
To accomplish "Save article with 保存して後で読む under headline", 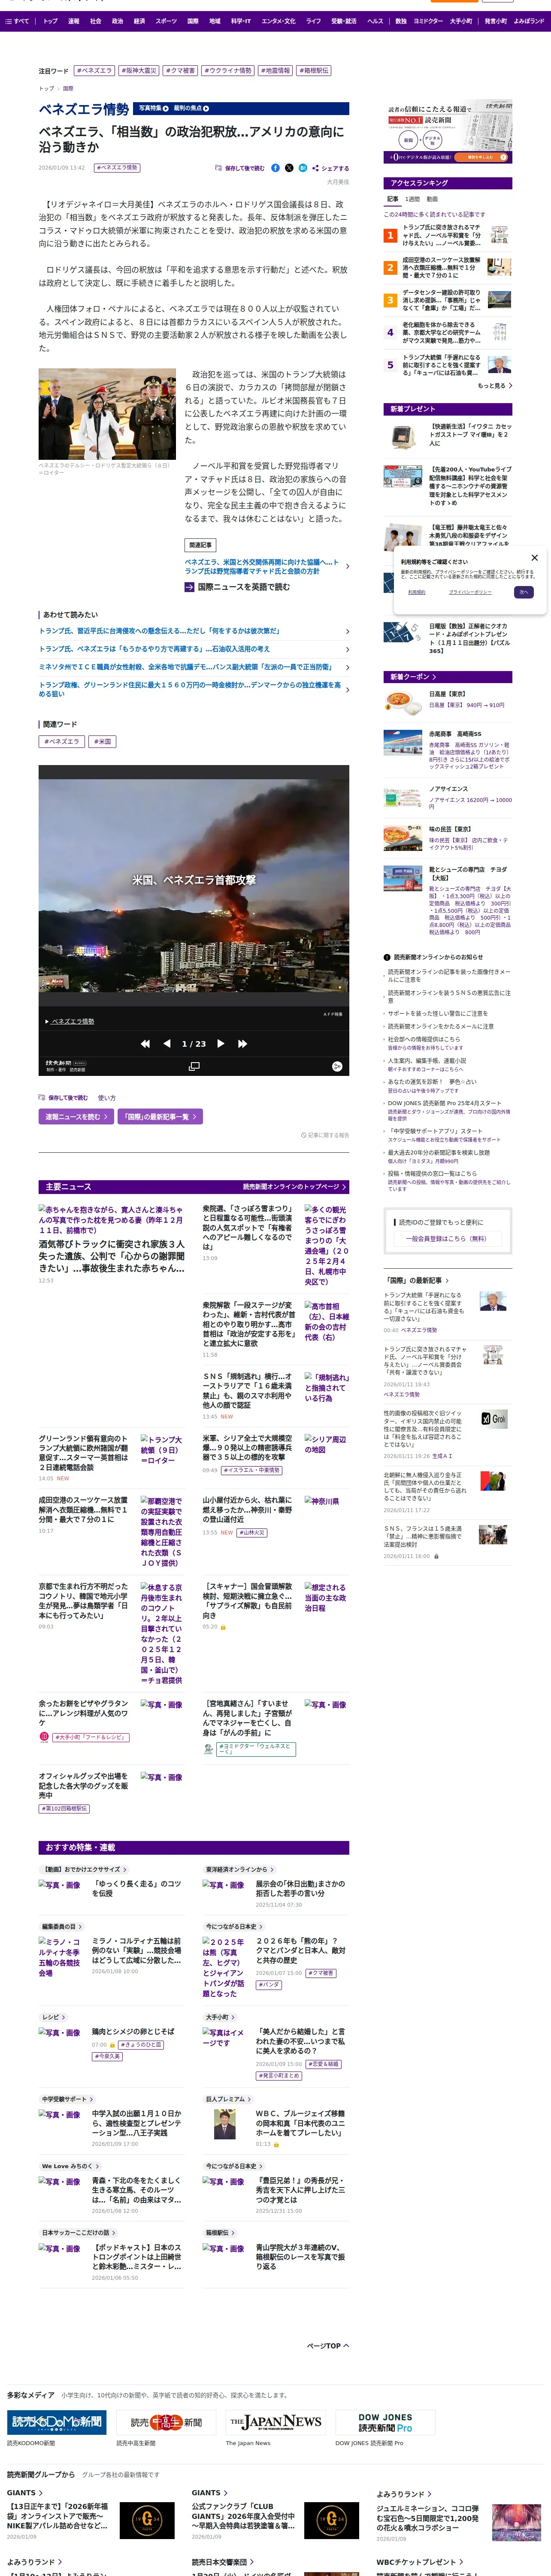I will tap(240, 168).
